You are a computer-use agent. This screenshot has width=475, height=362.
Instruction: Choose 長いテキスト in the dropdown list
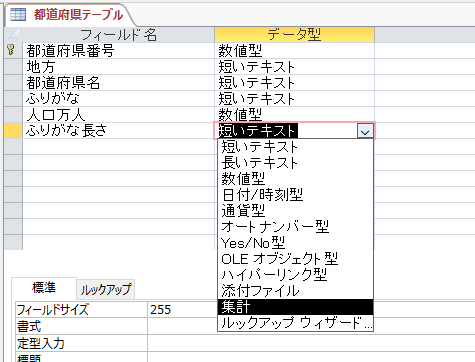coord(295,163)
